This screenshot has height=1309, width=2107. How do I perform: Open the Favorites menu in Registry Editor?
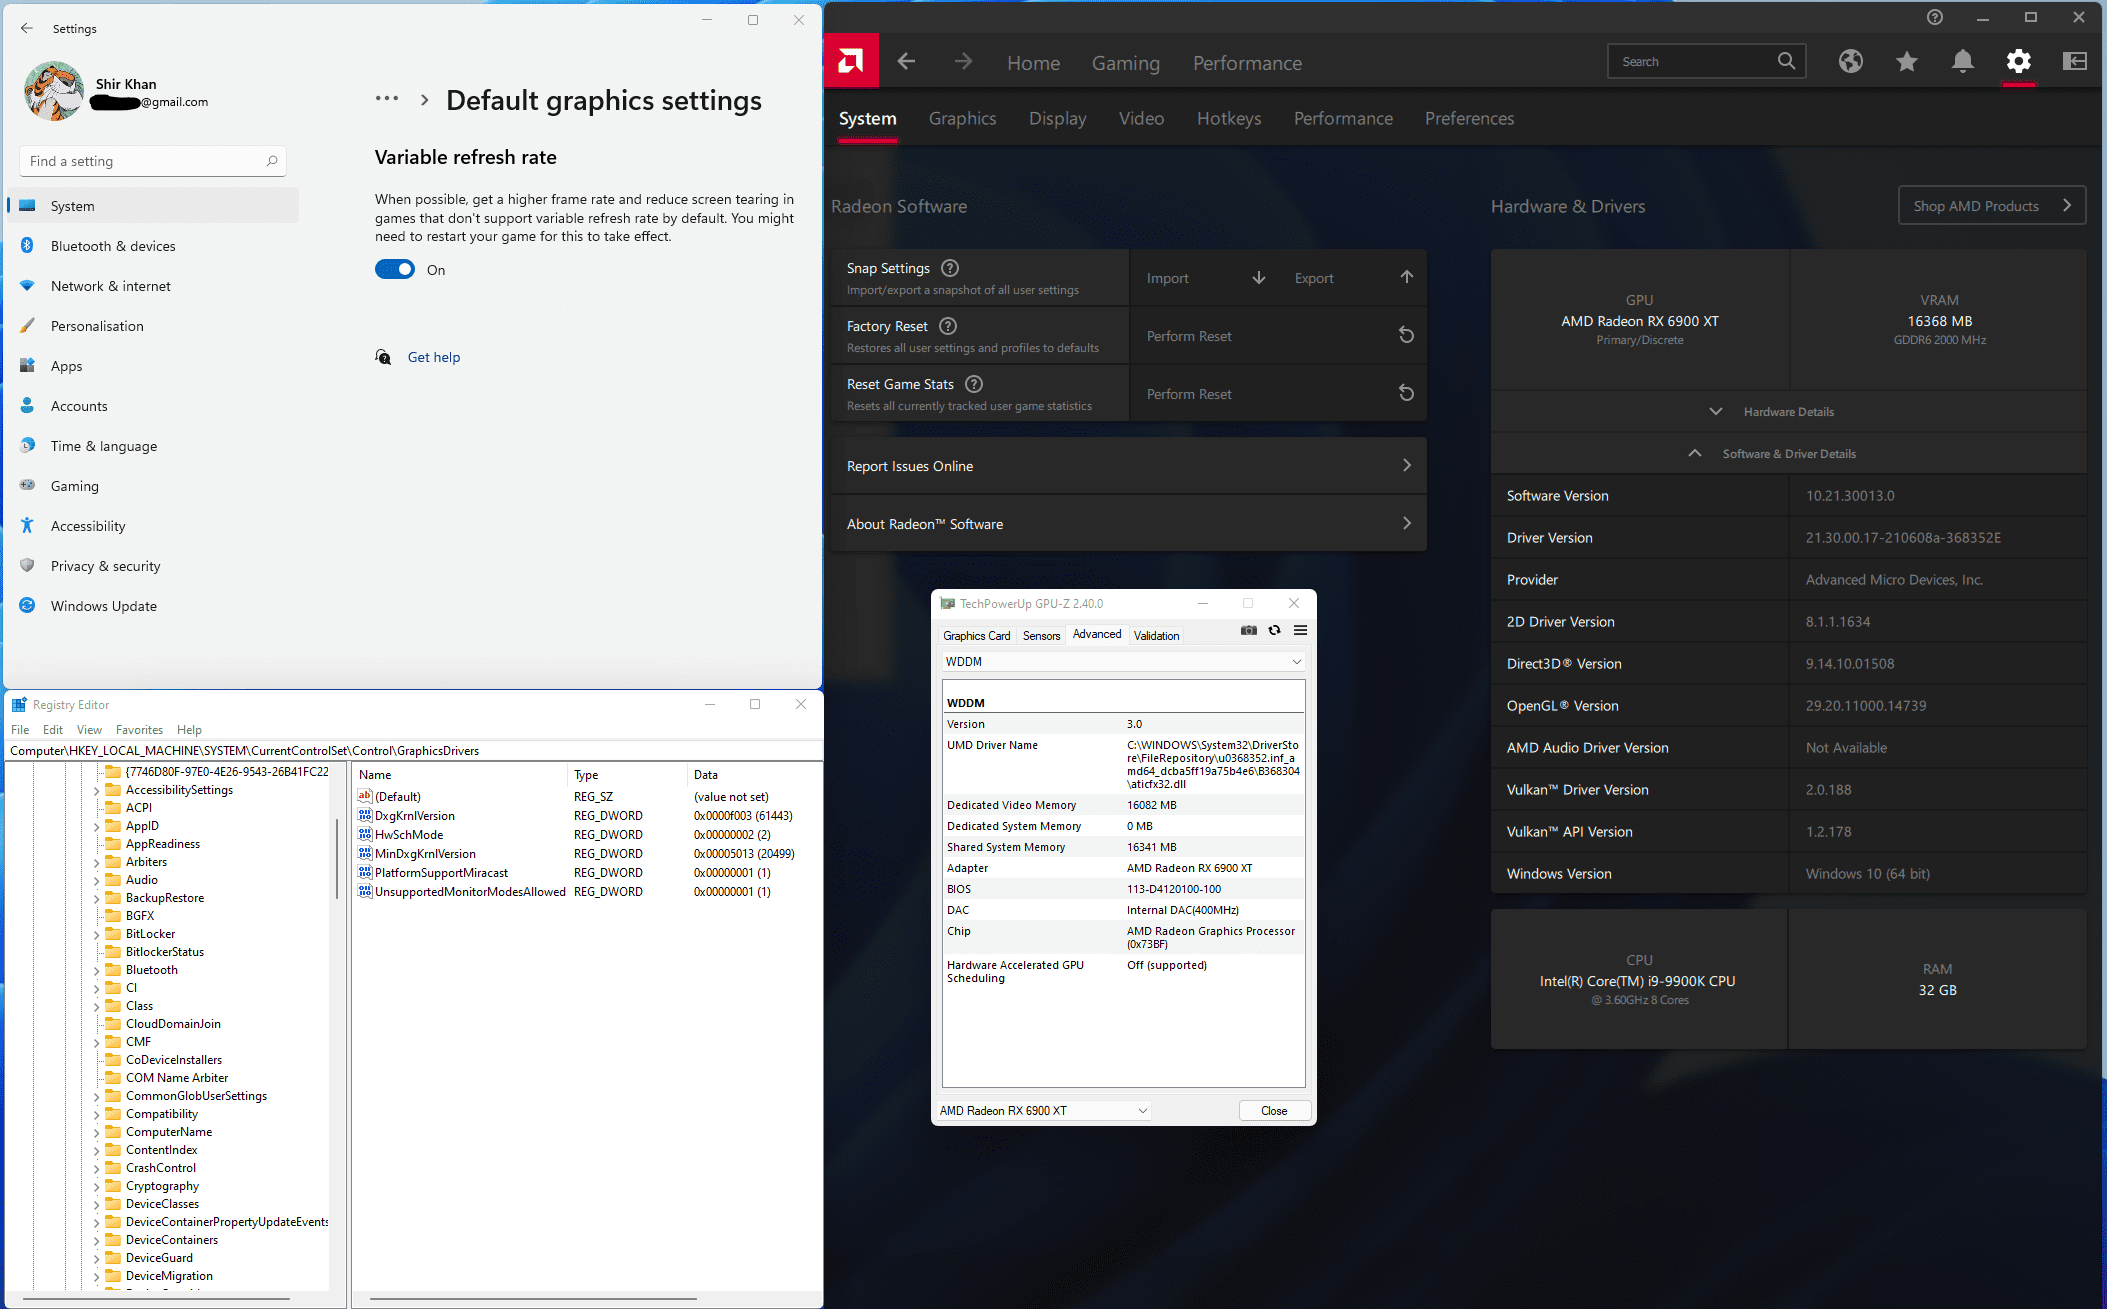pos(139,730)
